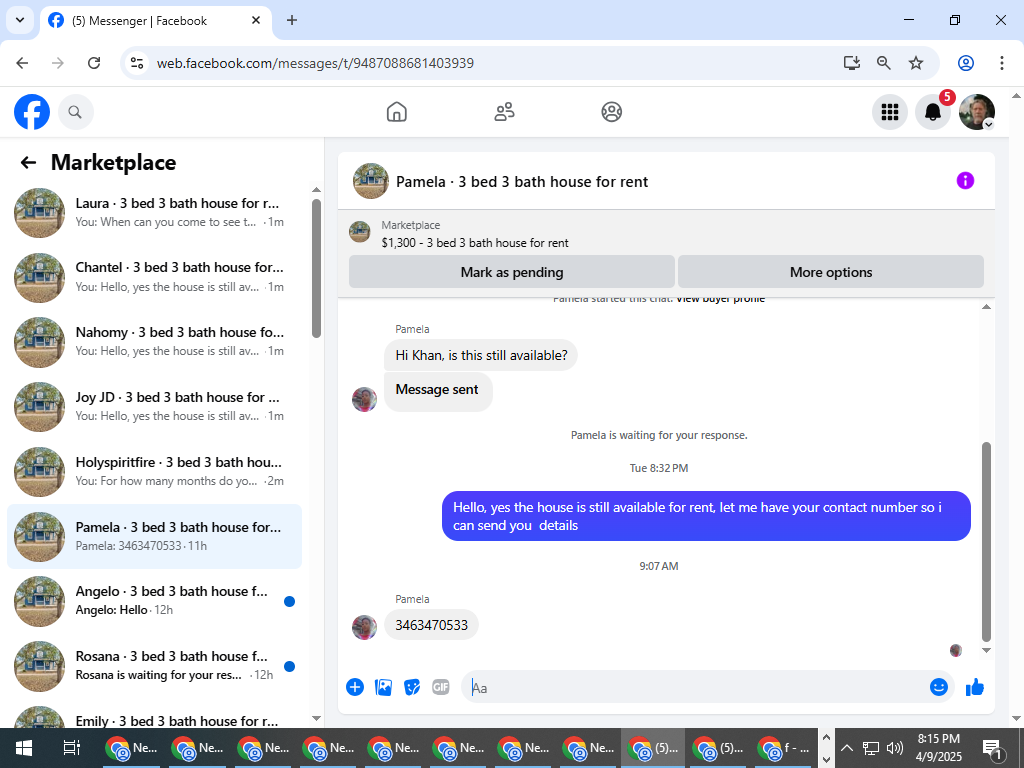Open the Facebook search icon
Image resolution: width=1024 pixels, height=768 pixels.
tap(76, 112)
